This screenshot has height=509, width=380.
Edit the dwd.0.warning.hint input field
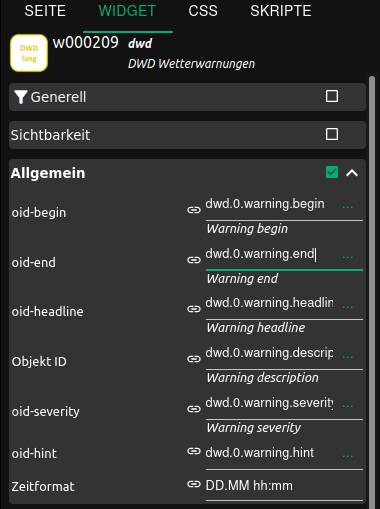click(x=269, y=453)
